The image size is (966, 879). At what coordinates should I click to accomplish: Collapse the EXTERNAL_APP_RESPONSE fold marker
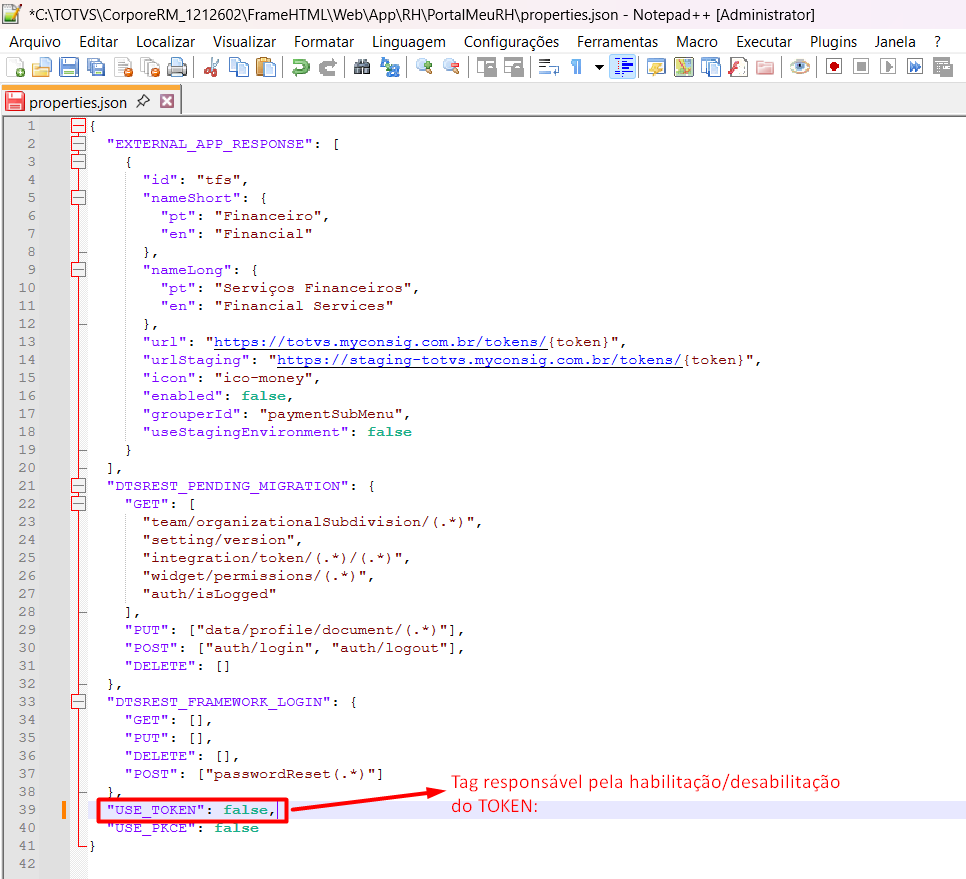(78, 144)
